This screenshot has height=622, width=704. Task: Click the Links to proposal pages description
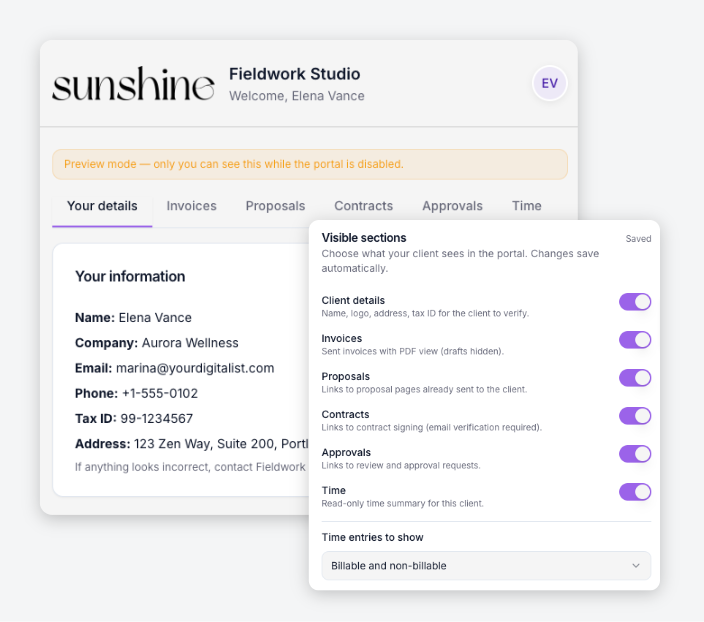[x=424, y=389]
